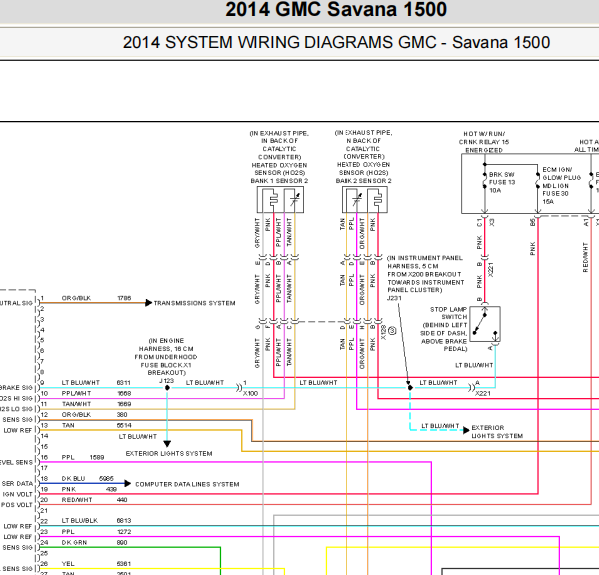Click the down arrowhead above Exterior Lights System
This screenshot has width=599, height=575.
pyautogui.click(x=167, y=444)
